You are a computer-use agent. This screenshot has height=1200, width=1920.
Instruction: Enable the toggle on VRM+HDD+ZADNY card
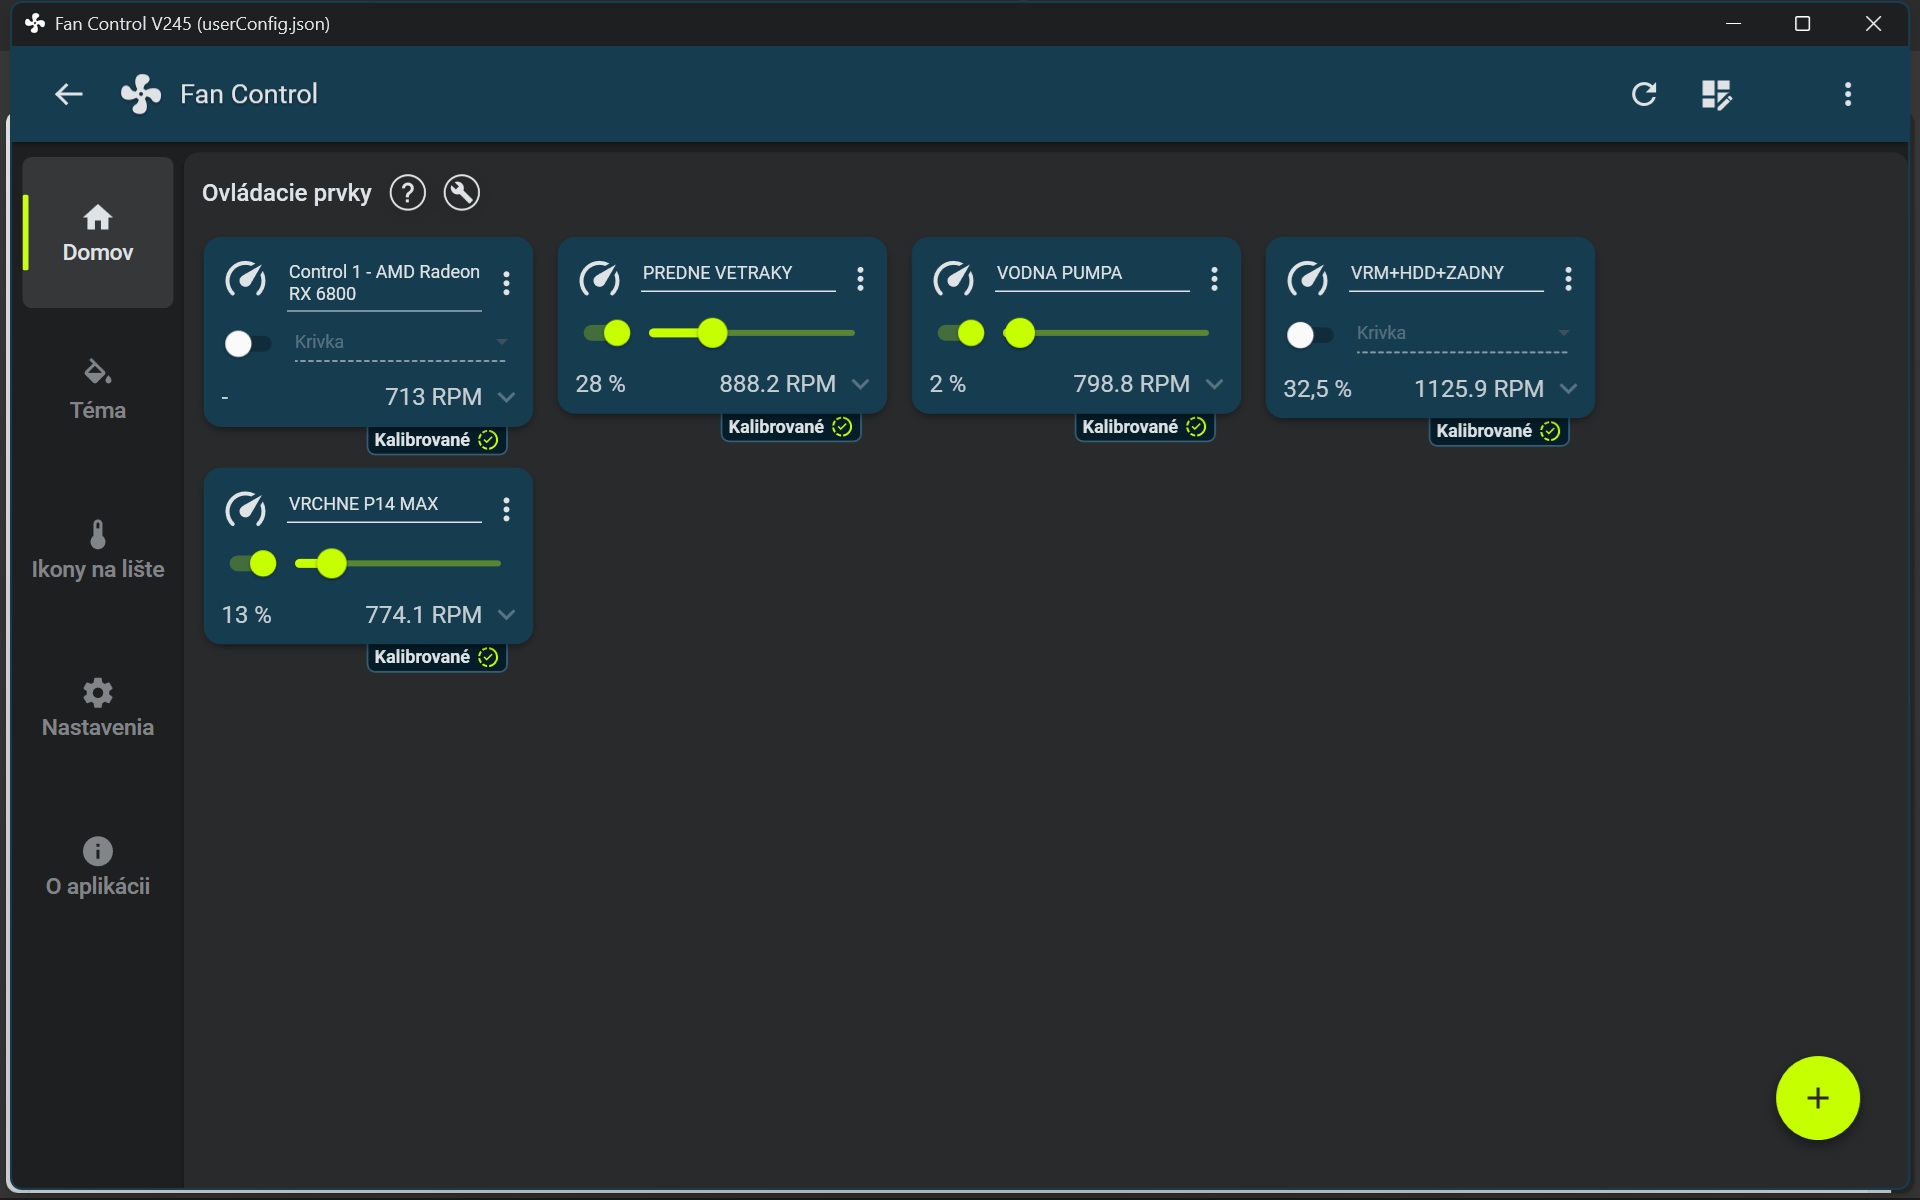[x=1309, y=334]
